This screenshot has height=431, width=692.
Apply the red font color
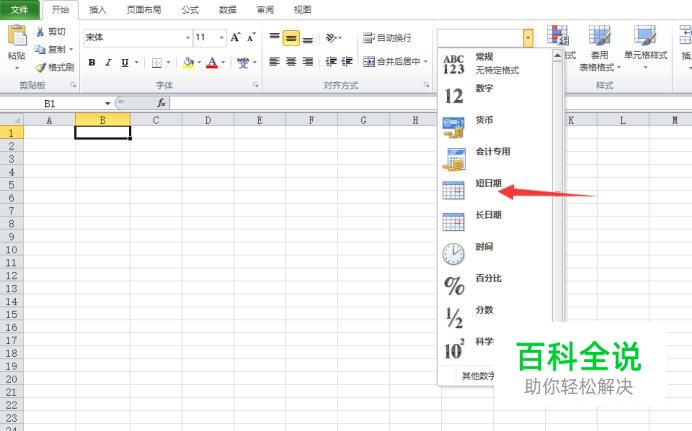pyautogui.click(x=212, y=63)
